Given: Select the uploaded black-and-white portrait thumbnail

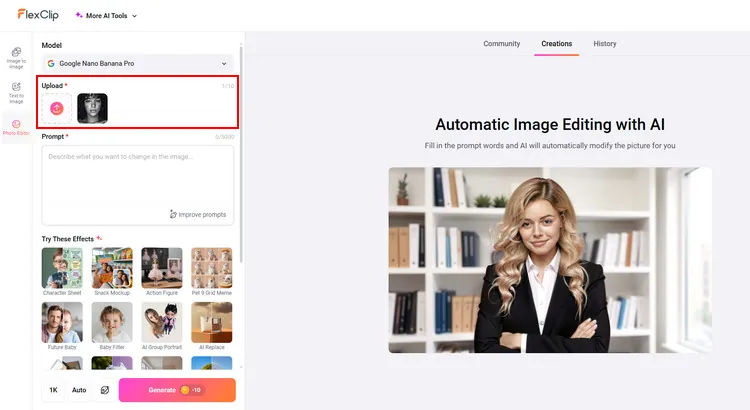Looking at the screenshot, I should tap(92, 108).
